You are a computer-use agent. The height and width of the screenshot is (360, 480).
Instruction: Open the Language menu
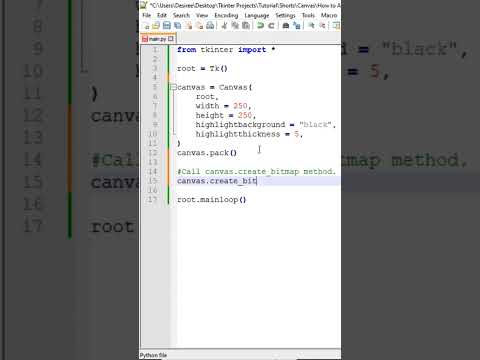click(257, 15)
